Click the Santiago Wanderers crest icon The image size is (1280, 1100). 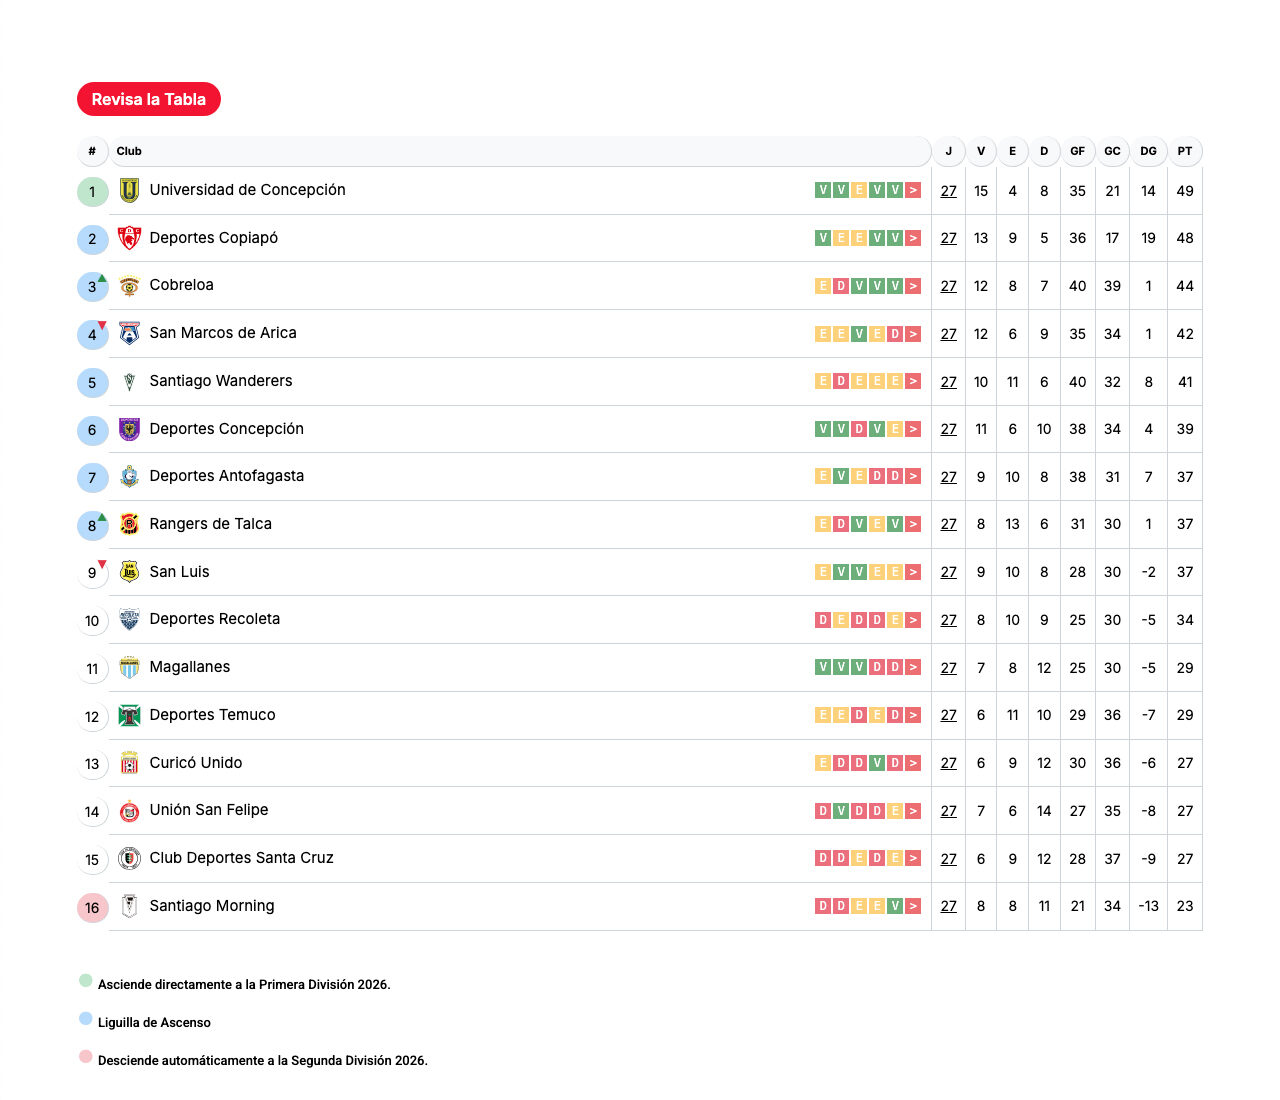pos(129,381)
